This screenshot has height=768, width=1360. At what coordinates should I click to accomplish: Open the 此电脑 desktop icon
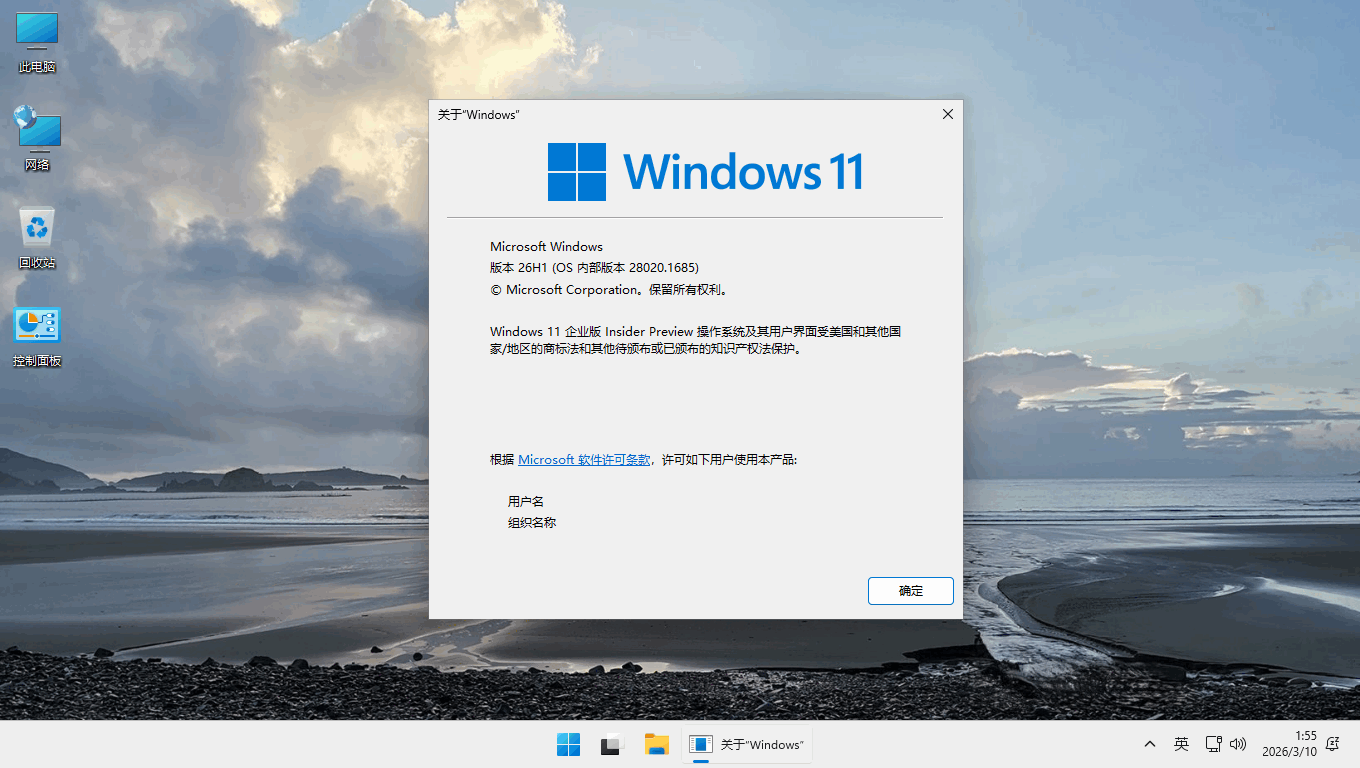(x=37, y=43)
